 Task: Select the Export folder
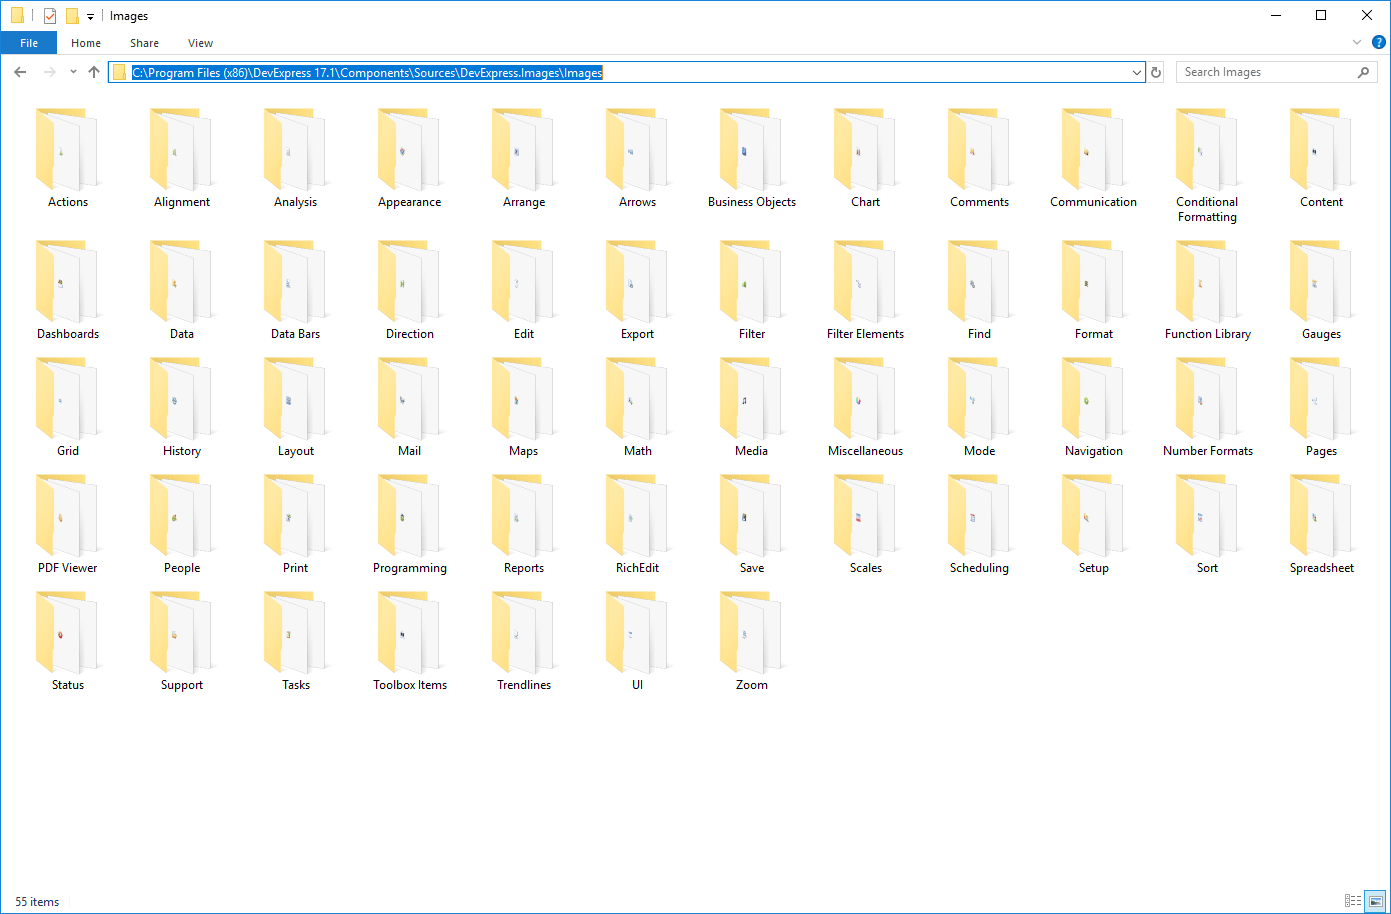pos(638,291)
